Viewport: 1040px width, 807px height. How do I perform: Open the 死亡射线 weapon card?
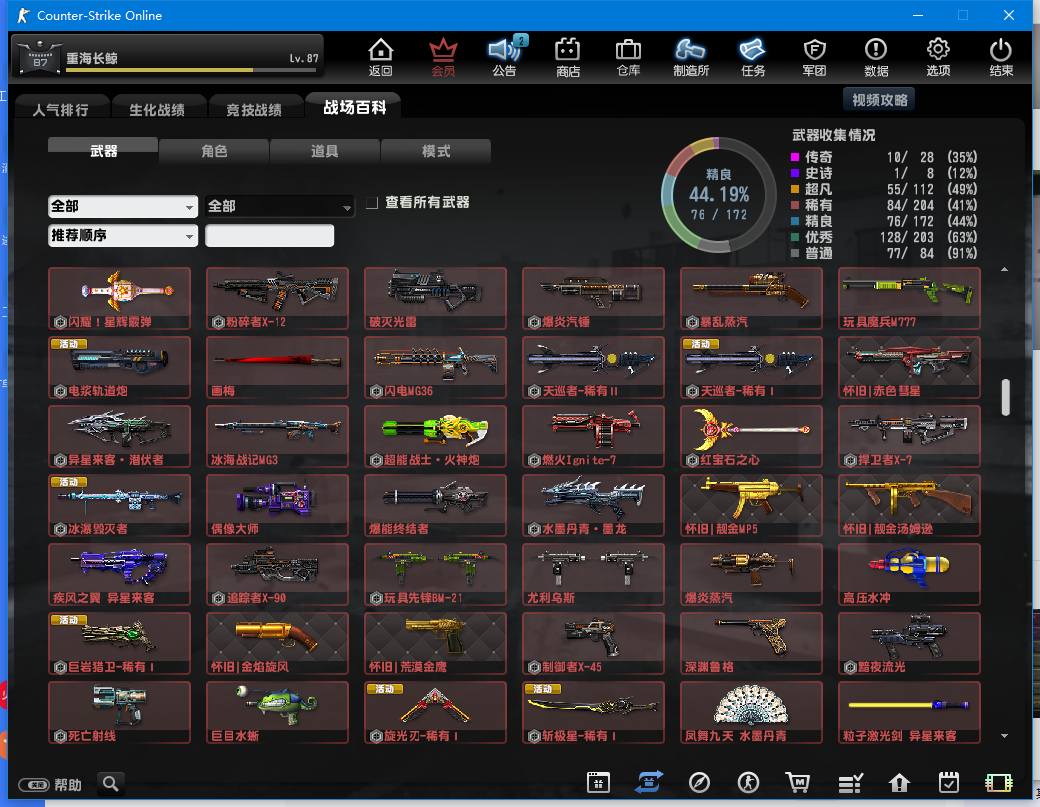[x=119, y=712]
